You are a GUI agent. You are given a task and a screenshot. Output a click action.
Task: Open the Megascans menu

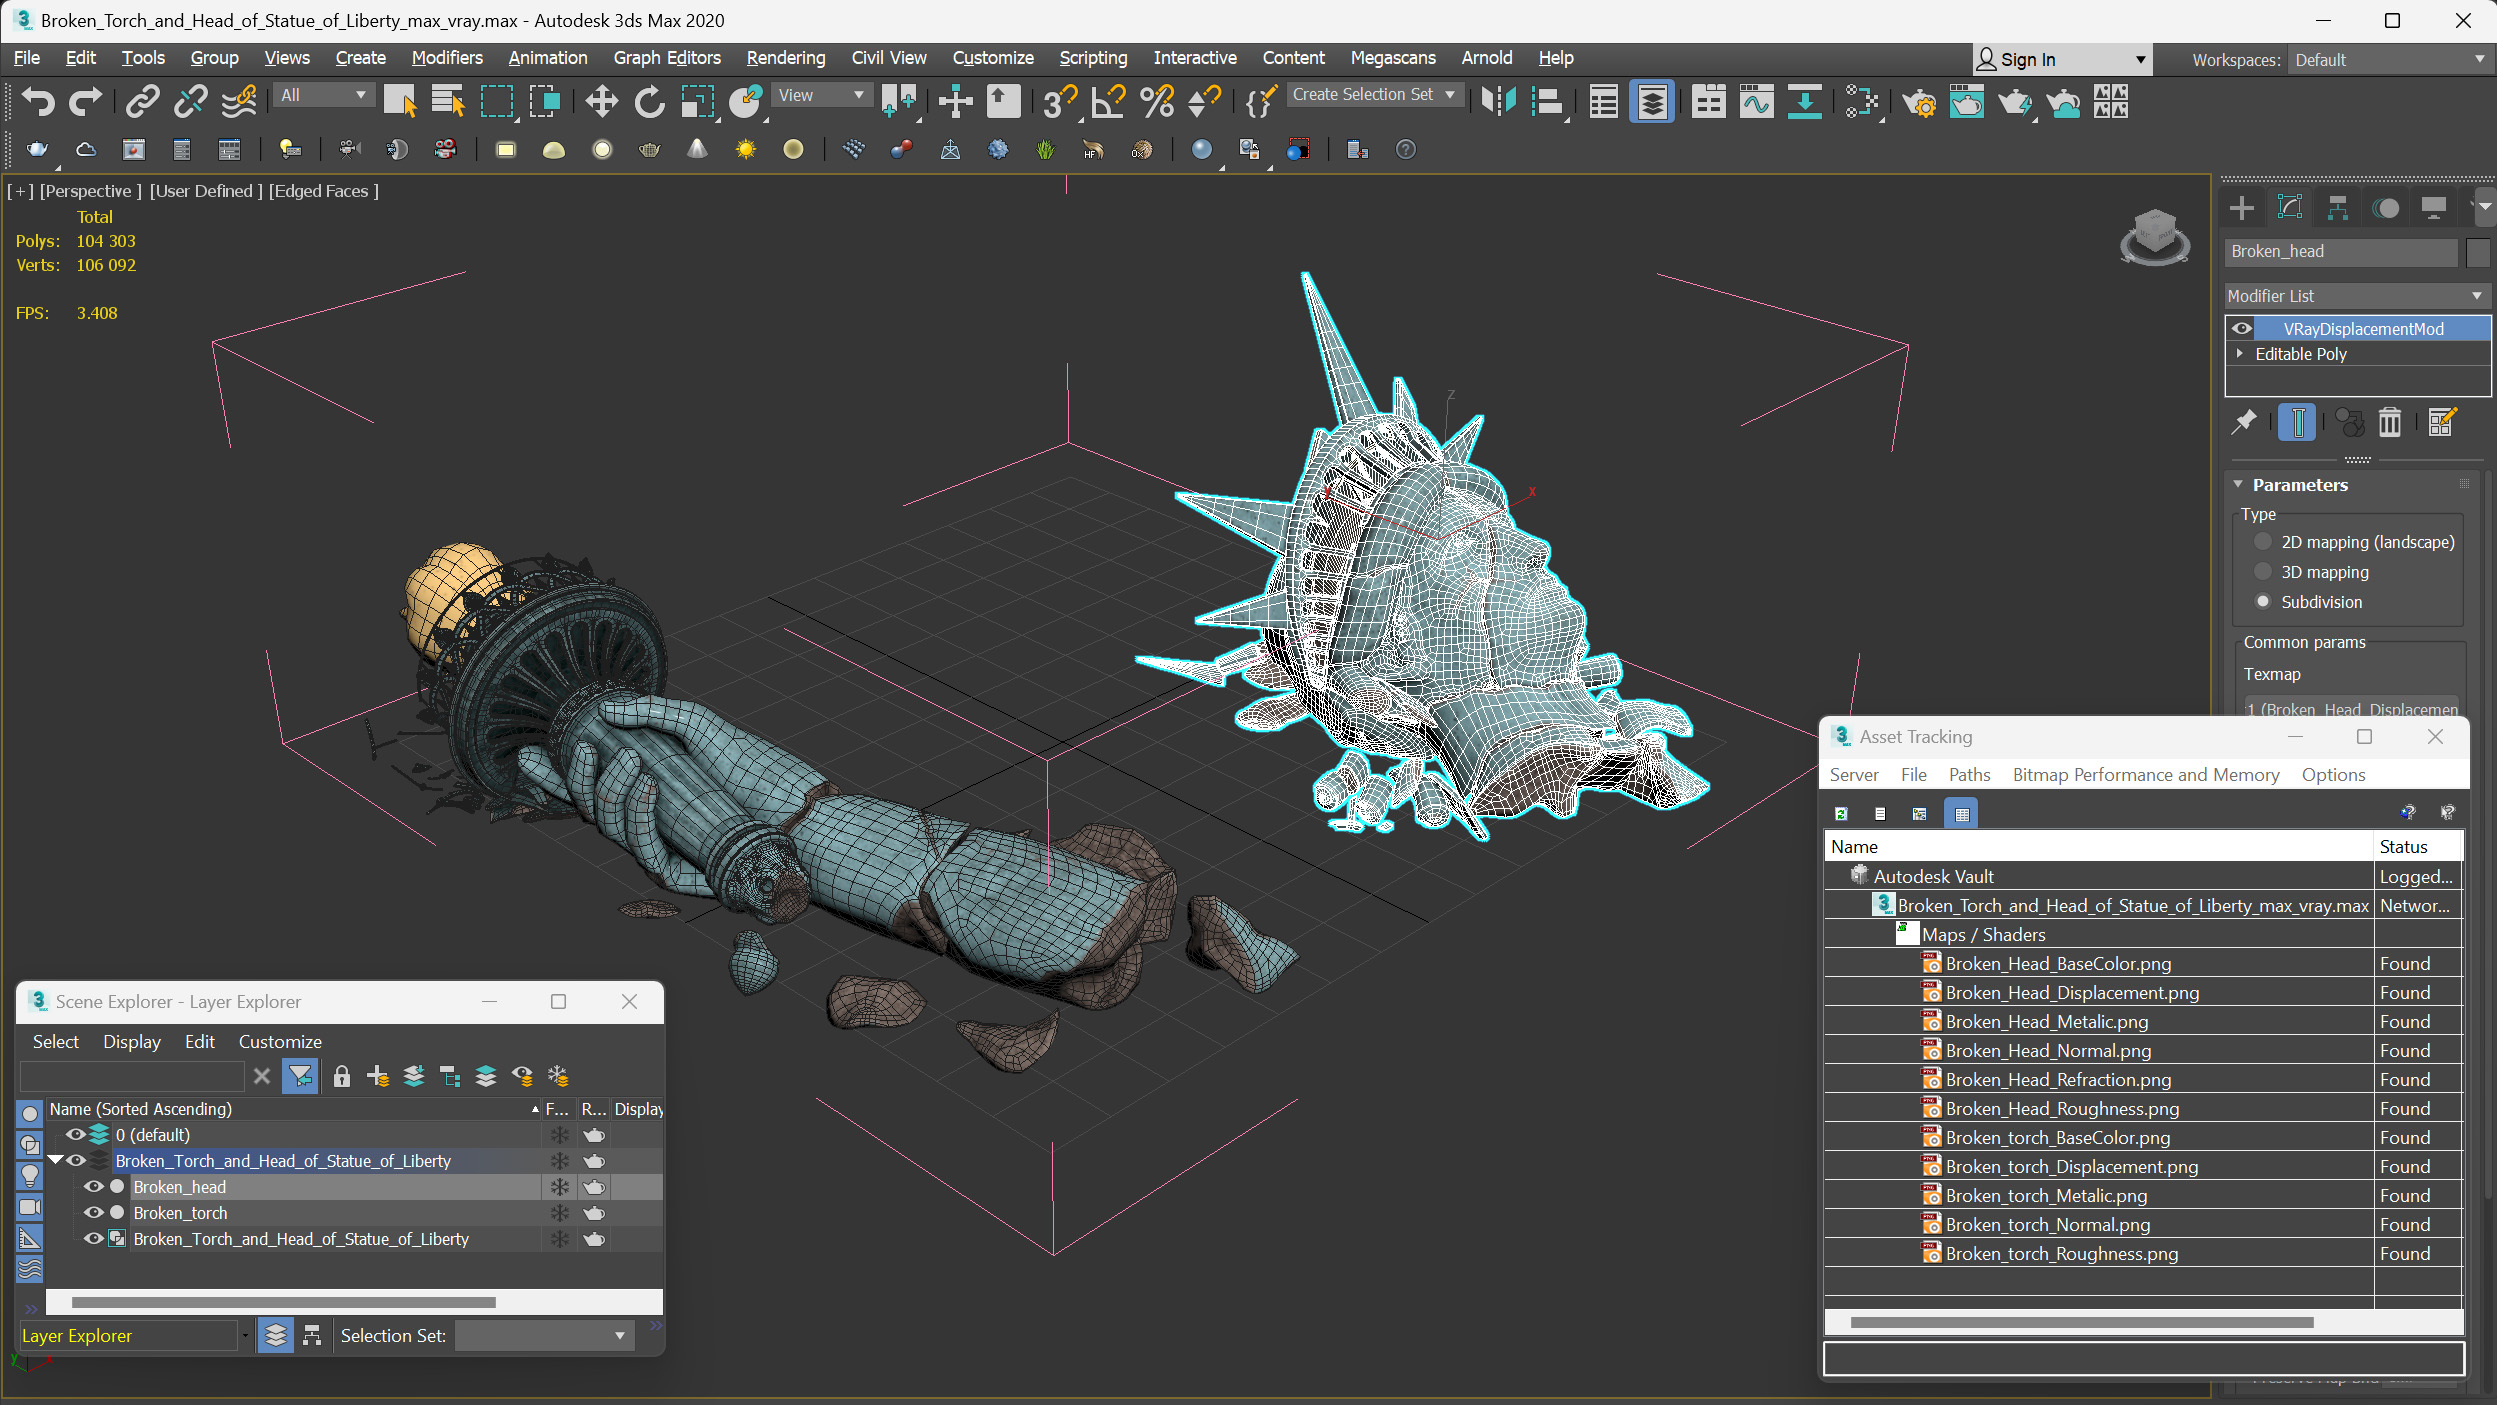(x=1392, y=58)
